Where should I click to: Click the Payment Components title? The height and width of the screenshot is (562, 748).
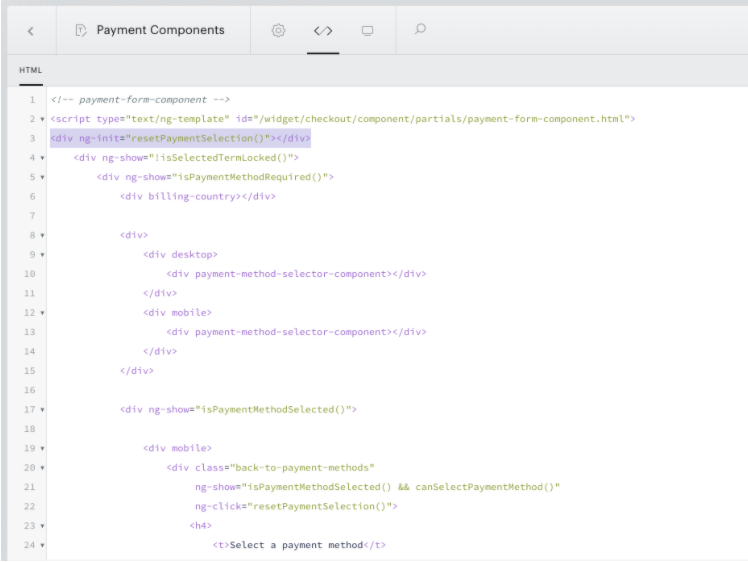pyautogui.click(x=160, y=30)
